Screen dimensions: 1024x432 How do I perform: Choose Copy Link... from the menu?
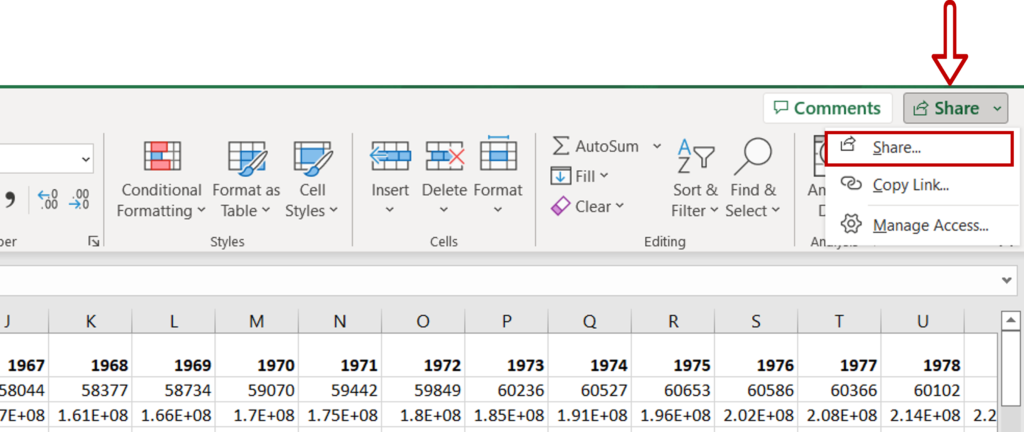tap(921, 185)
